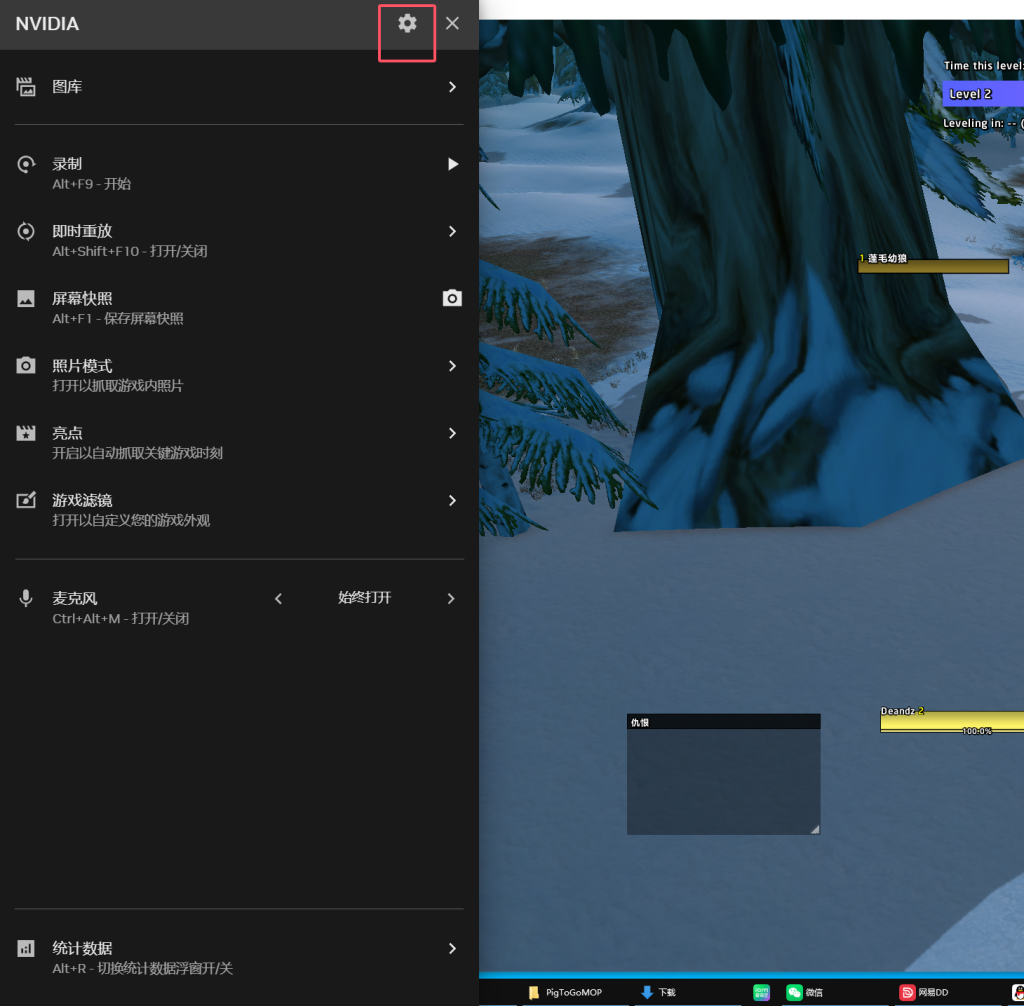Image resolution: width=1024 pixels, height=1006 pixels.
Task: Open 微信 WeChat from the taskbar
Action: coord(804,992)
